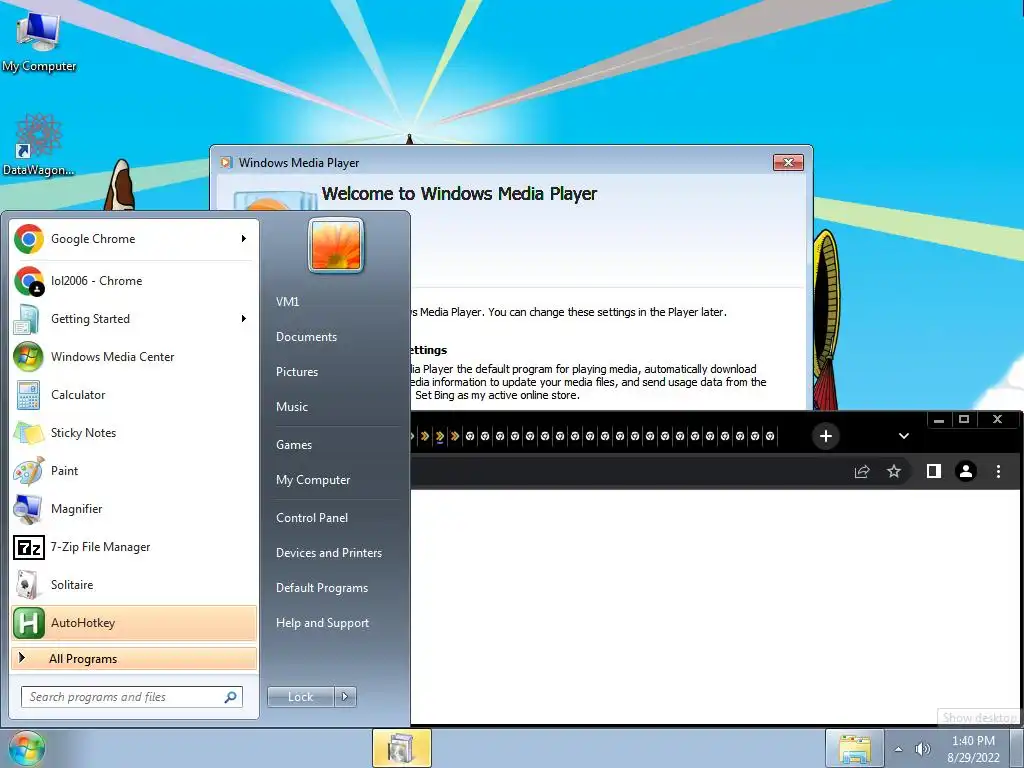This screenshot has height=768, width=1024.
Task: Open Devices and Printers
Action: 328,553
